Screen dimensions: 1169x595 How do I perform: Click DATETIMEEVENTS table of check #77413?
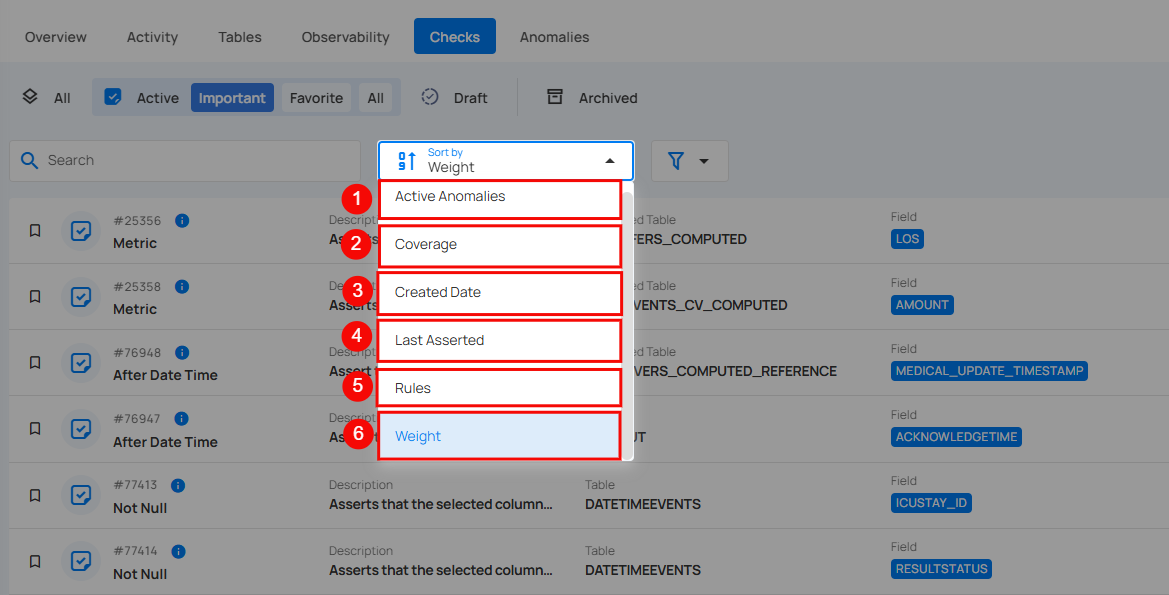point(643,505)
